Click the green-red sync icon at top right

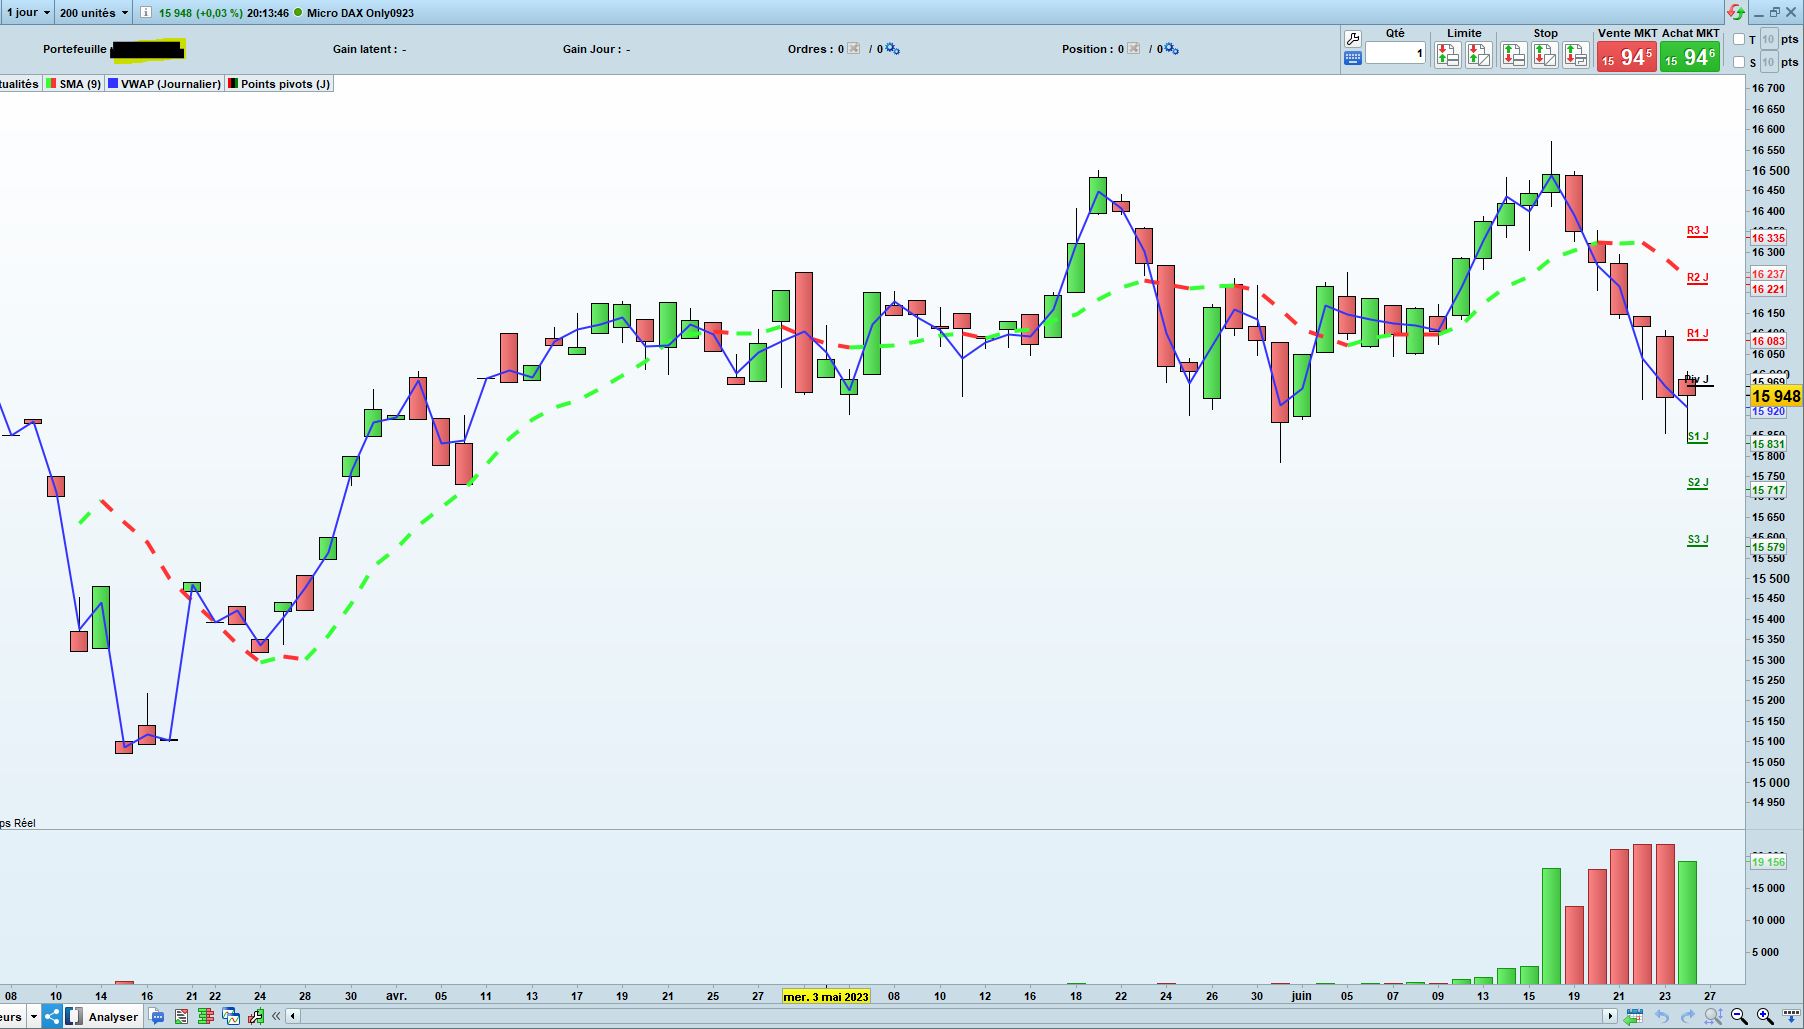(x=1735, y=12)
